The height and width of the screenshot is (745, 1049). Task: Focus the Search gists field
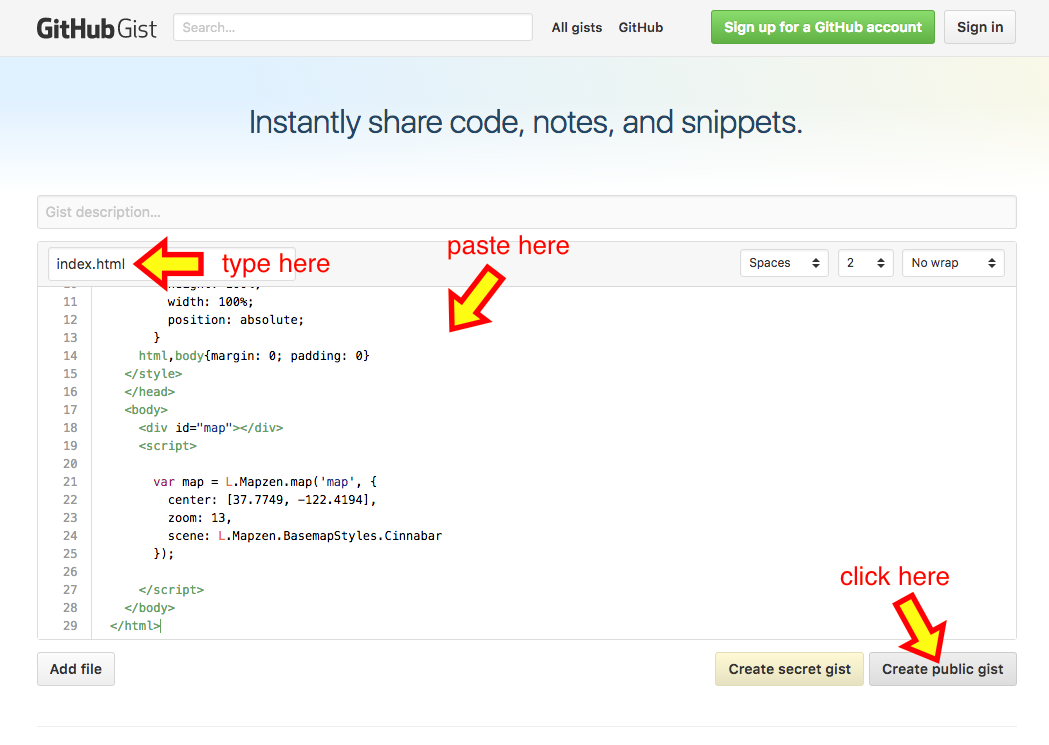[x=353, y=27]
